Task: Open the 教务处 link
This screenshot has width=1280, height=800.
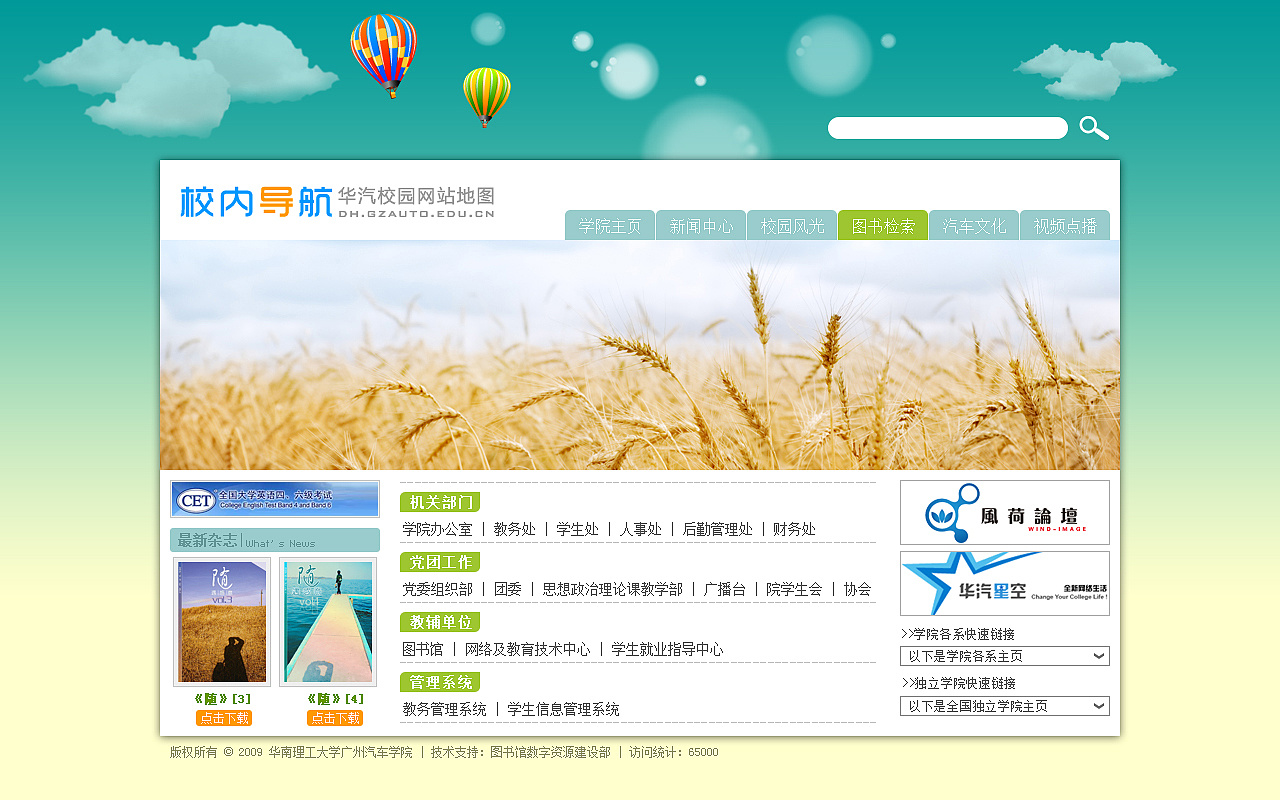Action: click(x=514, y=529)
